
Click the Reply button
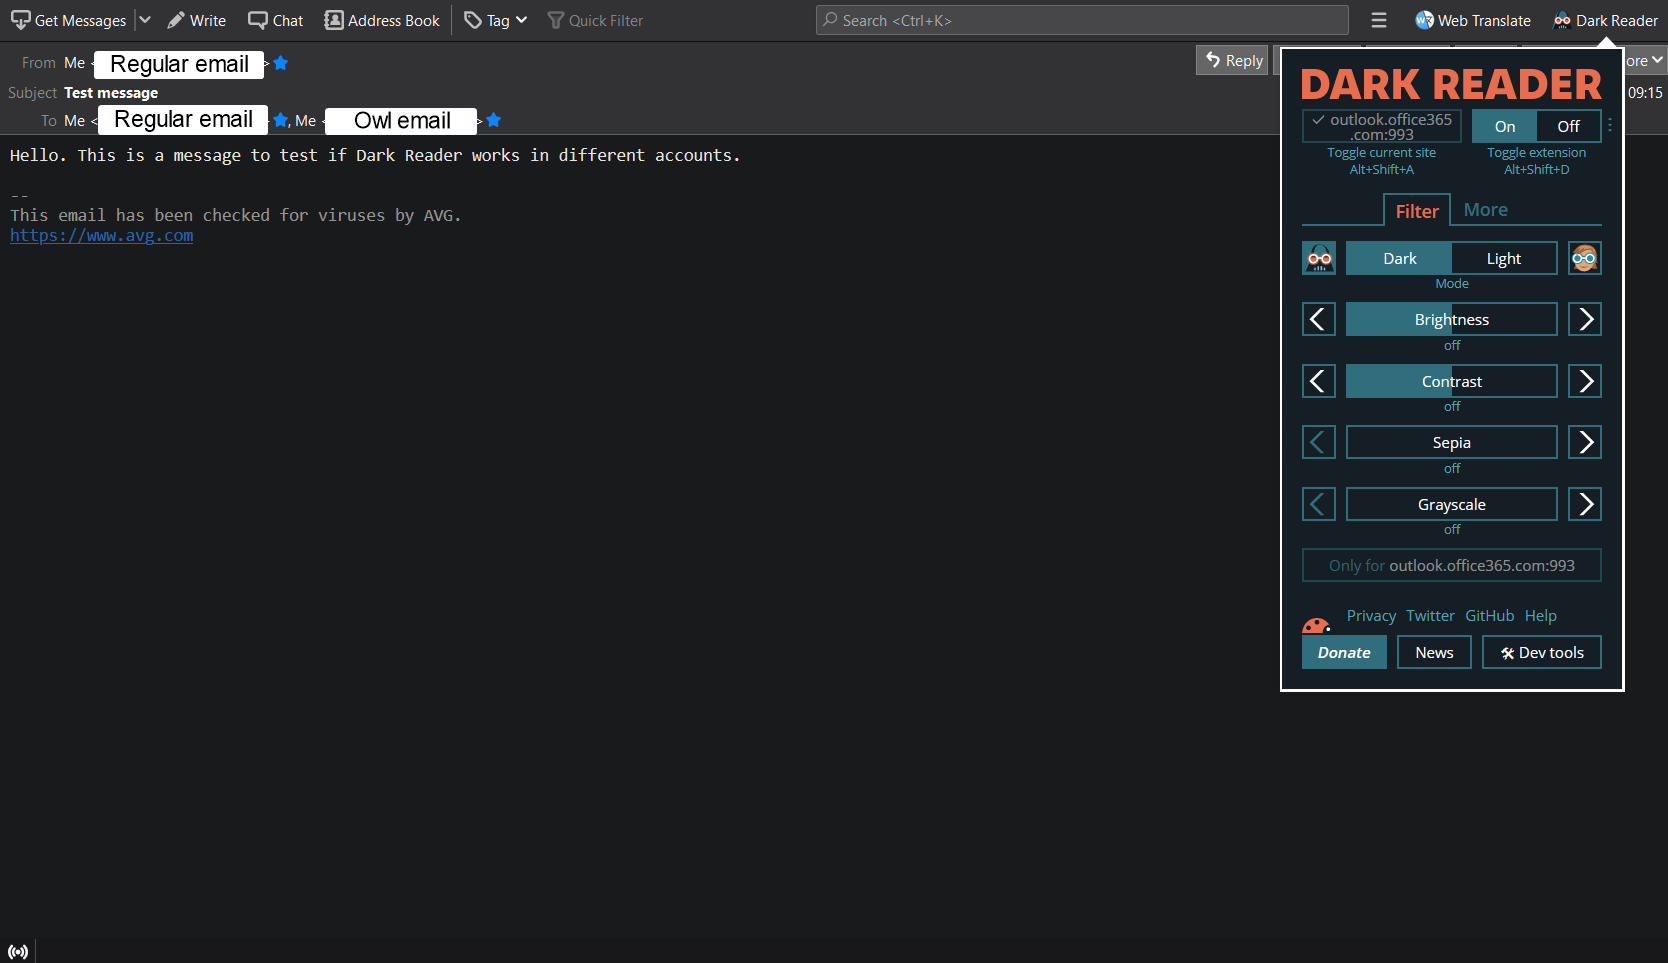(1231, 60)
